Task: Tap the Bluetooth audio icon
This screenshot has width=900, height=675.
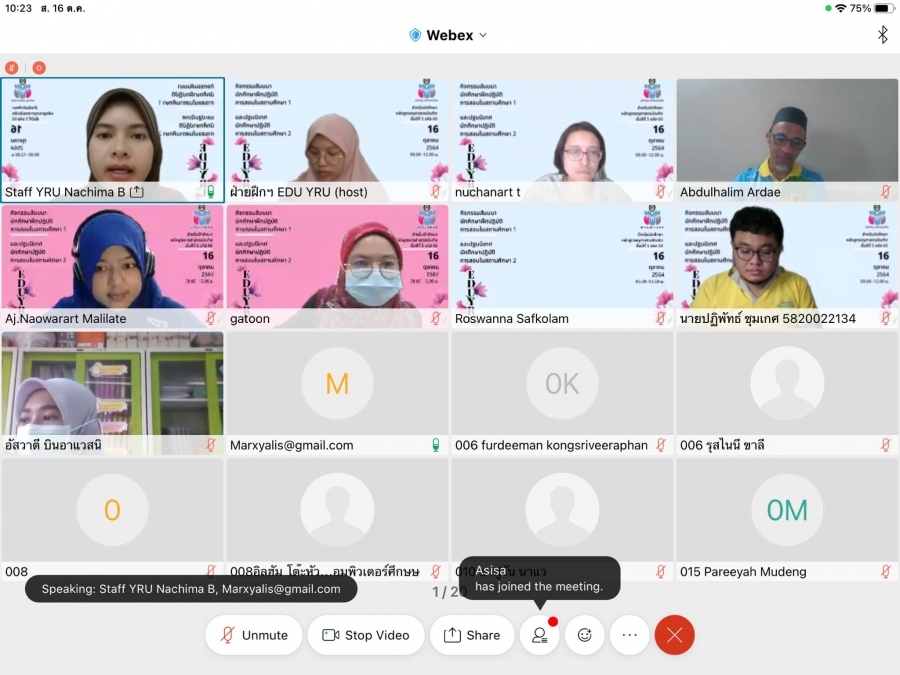Action: [x=882, y=35]
